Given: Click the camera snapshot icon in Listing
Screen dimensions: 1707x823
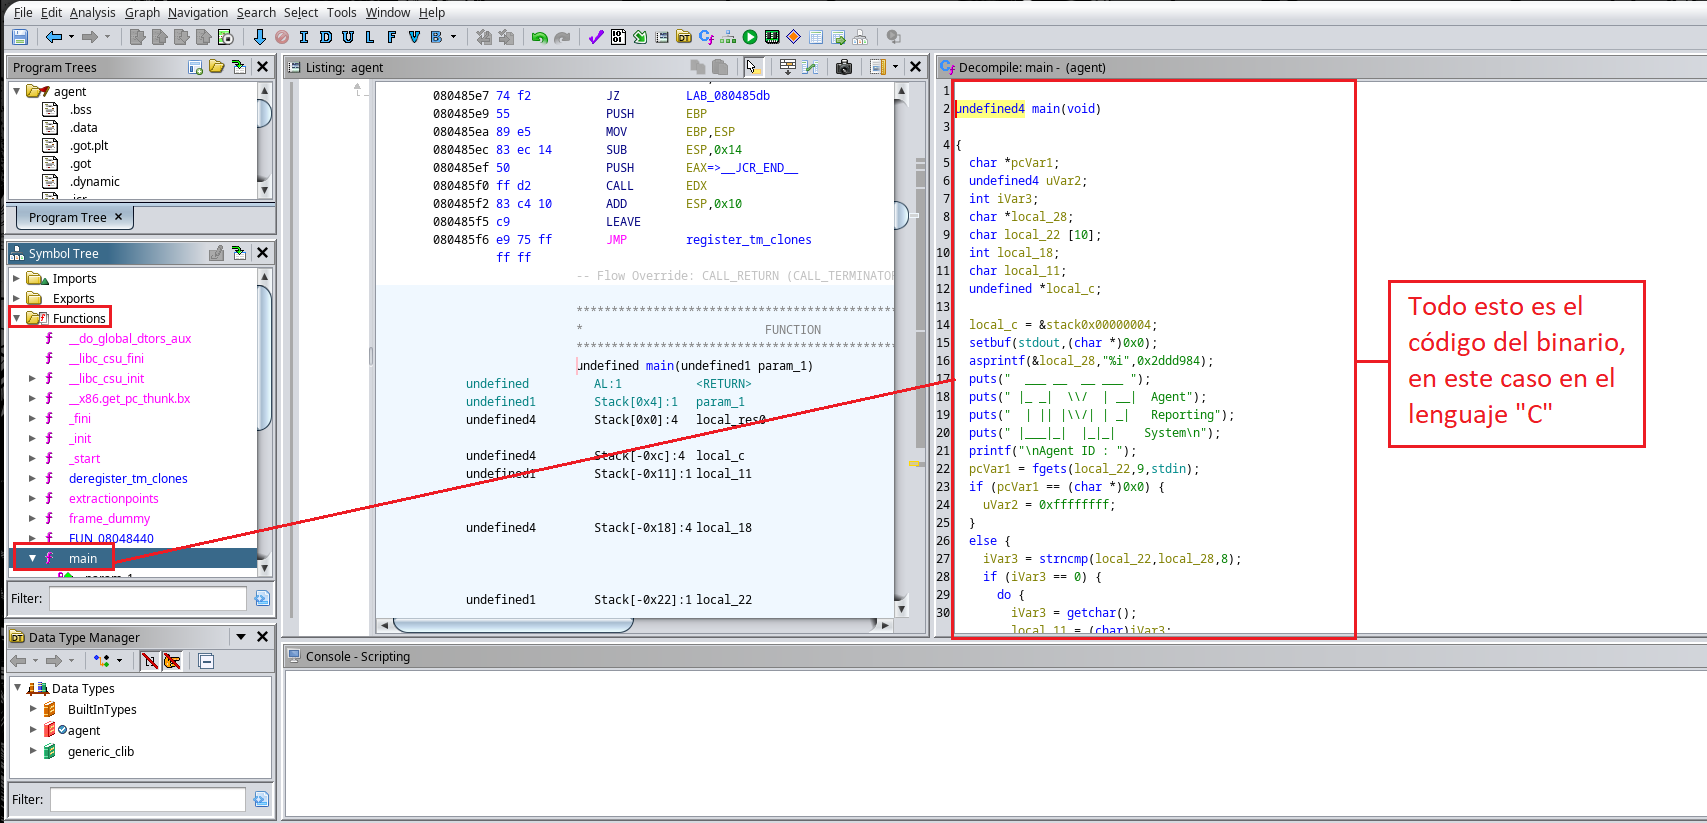Looking at the screenshot, I should click(844, 67).
